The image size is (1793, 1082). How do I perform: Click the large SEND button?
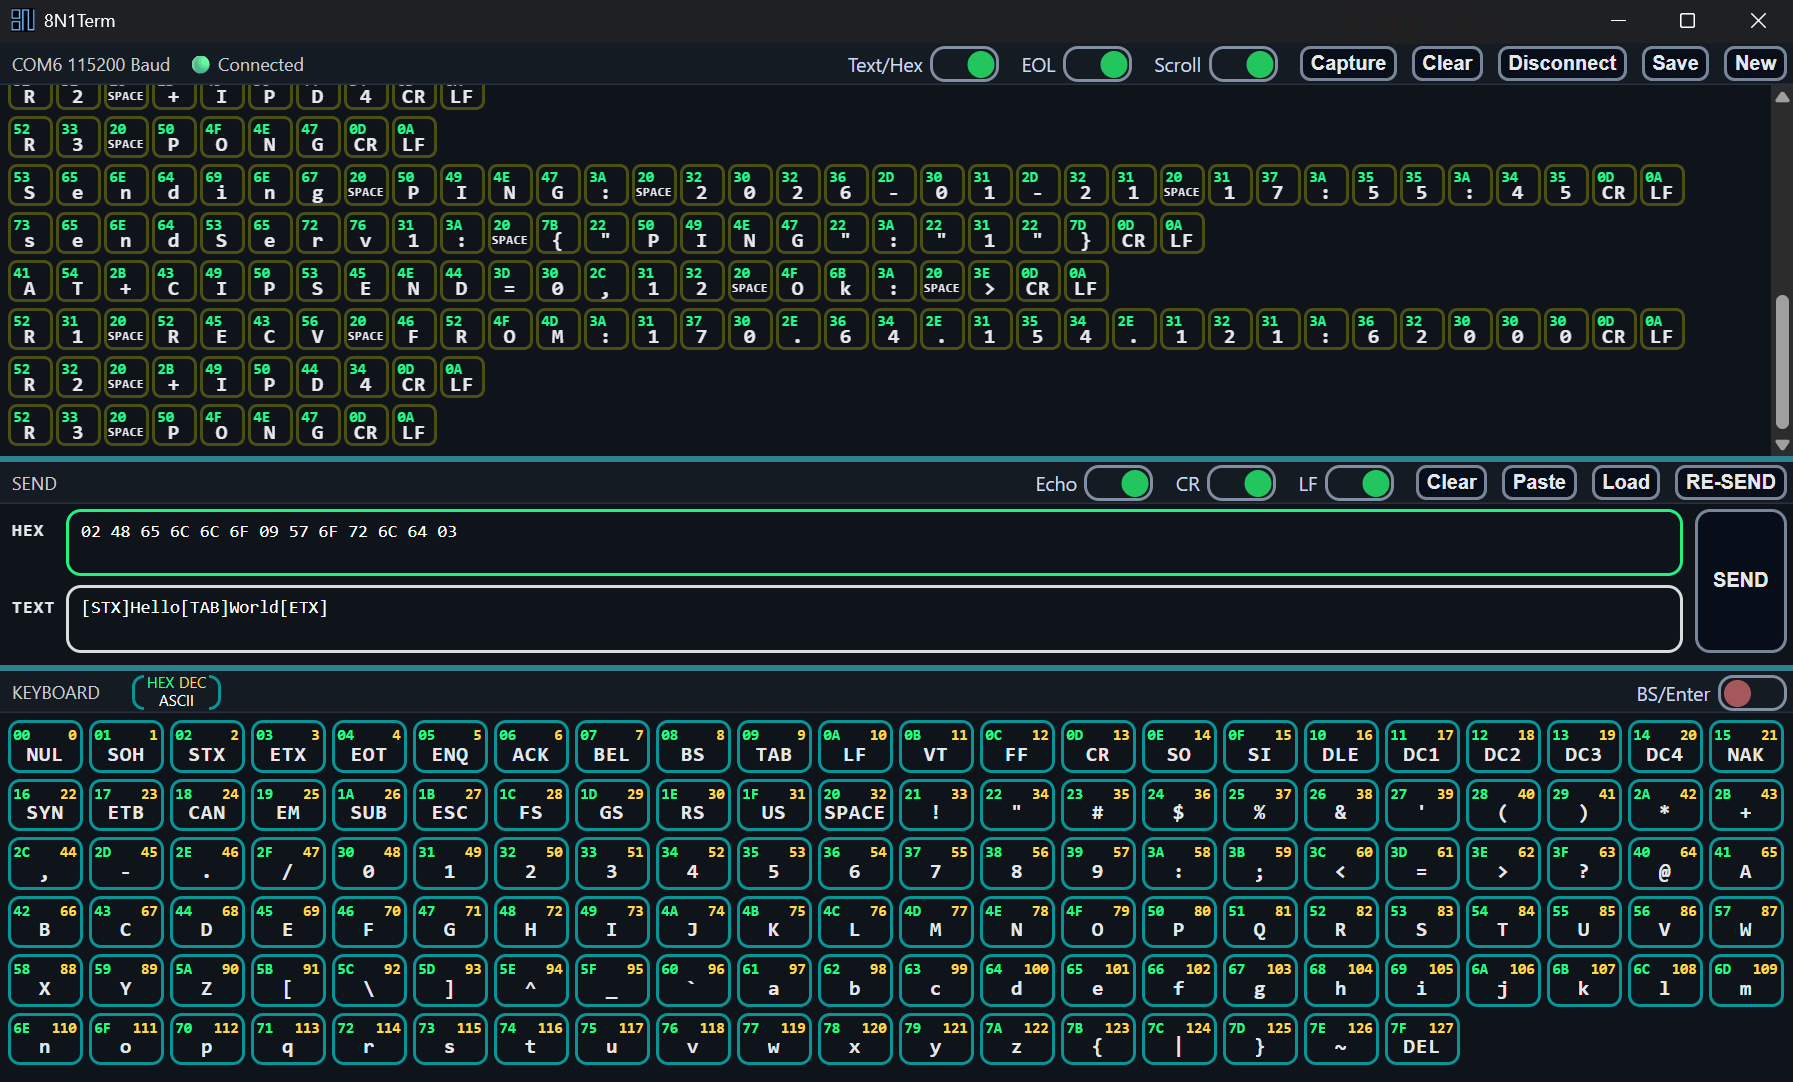pos(1740,580)
